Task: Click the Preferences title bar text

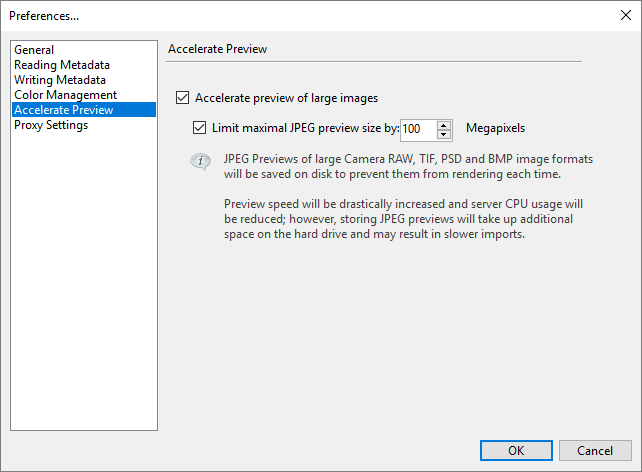Action: [44, 15]
